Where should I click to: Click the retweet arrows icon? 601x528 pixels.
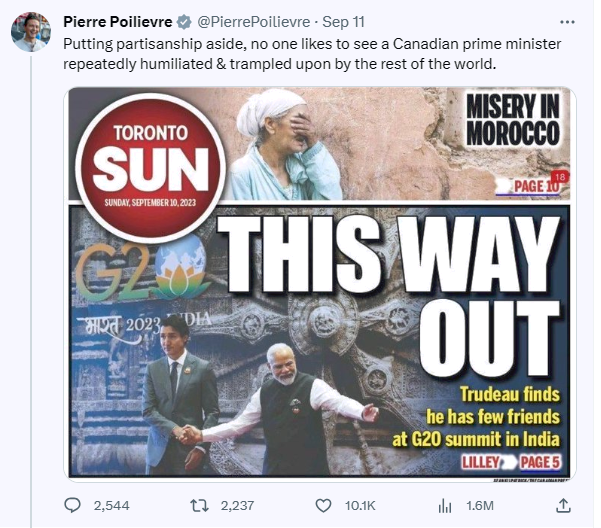point(200,505)
